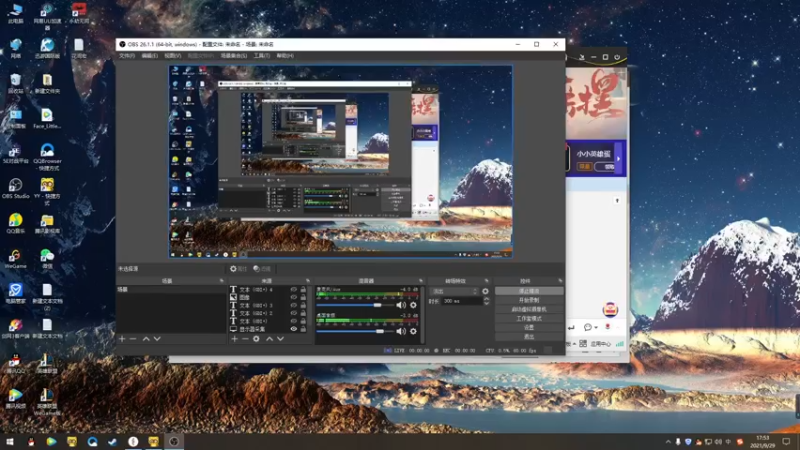The height and width of the screenshot is (450, 800).
Task: Open 视图(V) menu in OBS
Action: point(172,56)
